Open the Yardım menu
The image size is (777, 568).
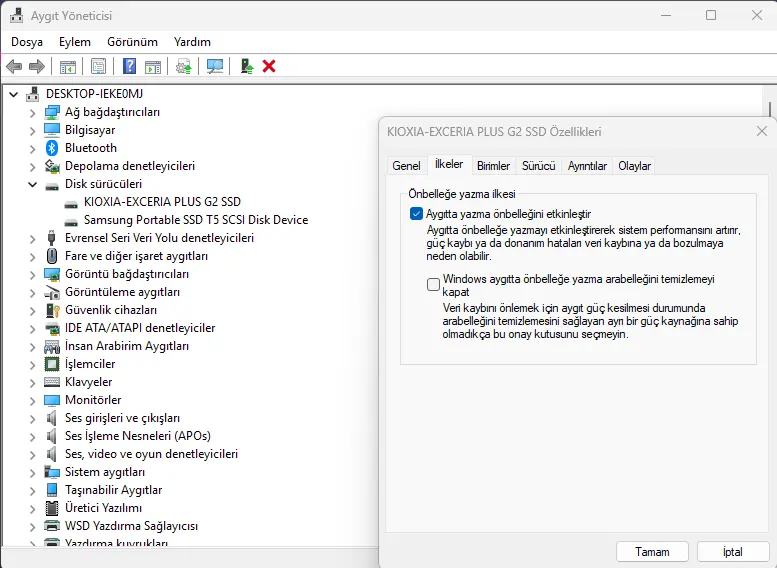(x=192, y=42)
